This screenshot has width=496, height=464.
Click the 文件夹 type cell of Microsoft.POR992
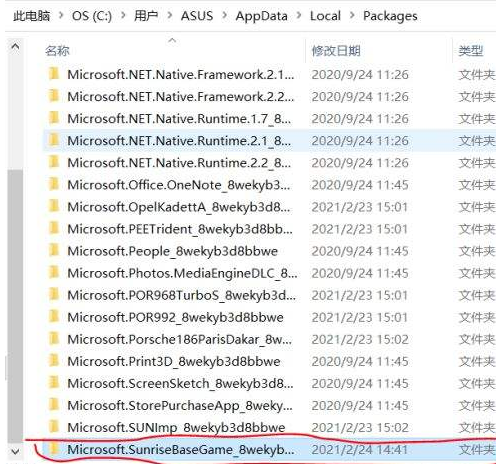pos(477,317)
